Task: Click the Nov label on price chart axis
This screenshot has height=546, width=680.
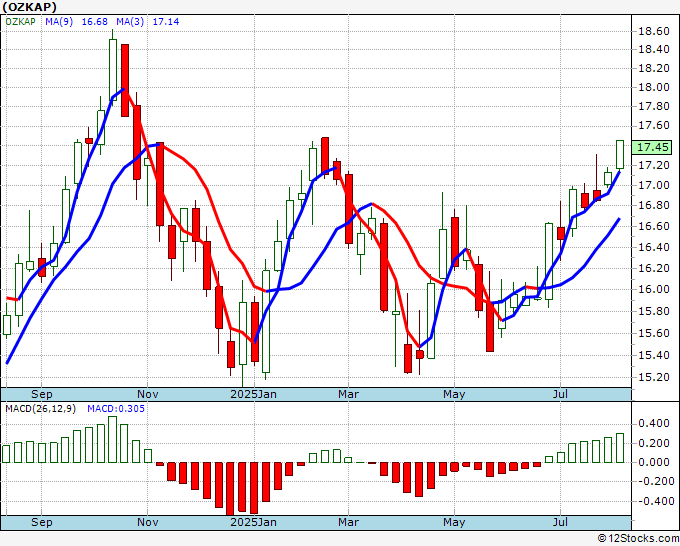Action: coord(147,394)
